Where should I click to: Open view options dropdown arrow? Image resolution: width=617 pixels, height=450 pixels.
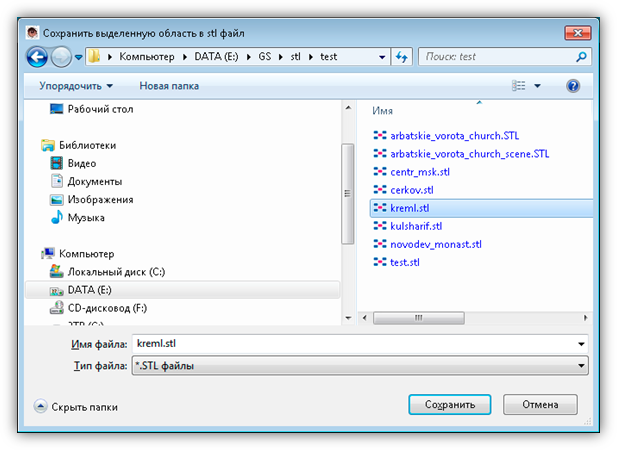[537, 86]
